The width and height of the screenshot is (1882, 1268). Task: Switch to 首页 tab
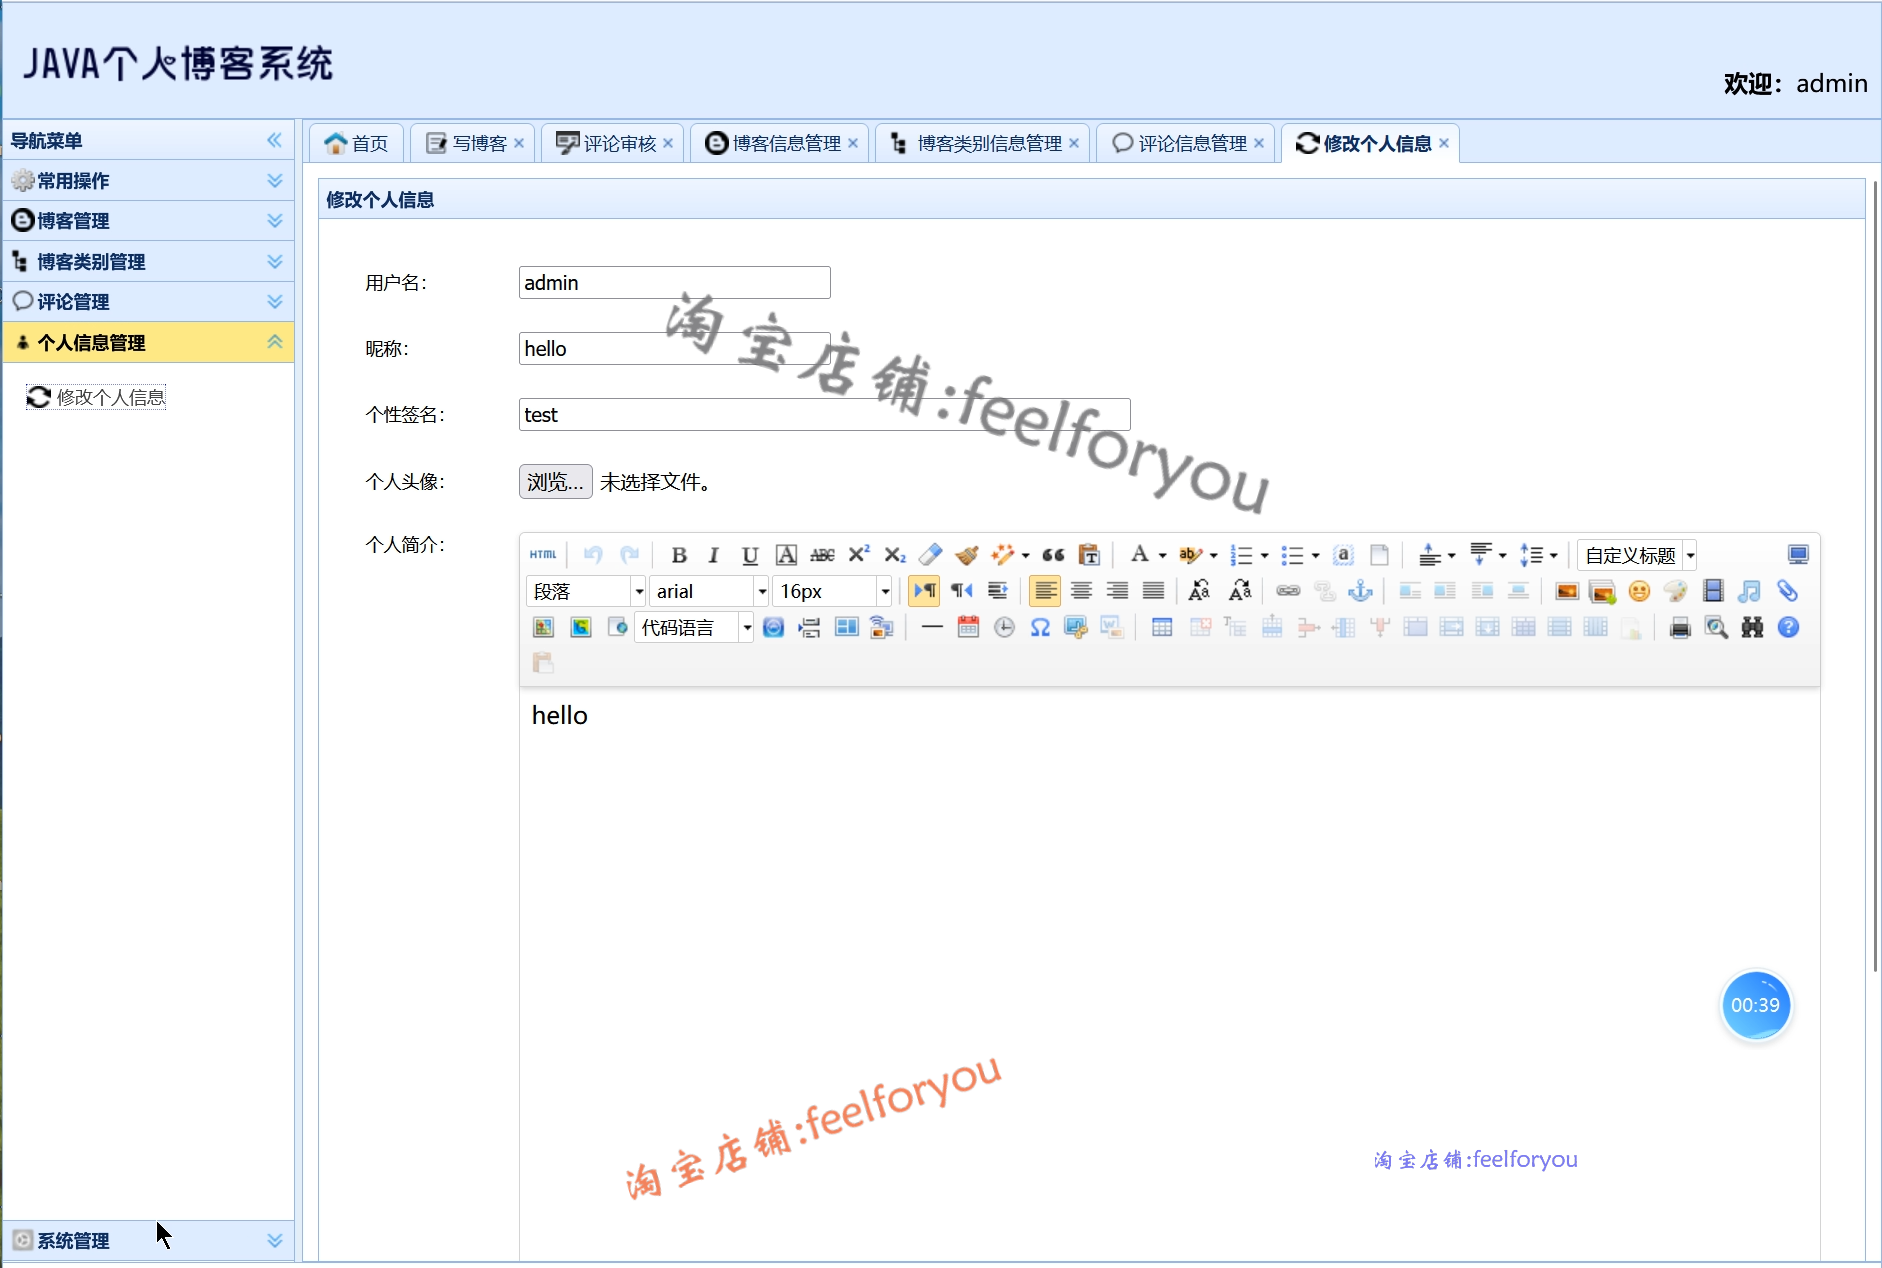click(x=356, y=143)
